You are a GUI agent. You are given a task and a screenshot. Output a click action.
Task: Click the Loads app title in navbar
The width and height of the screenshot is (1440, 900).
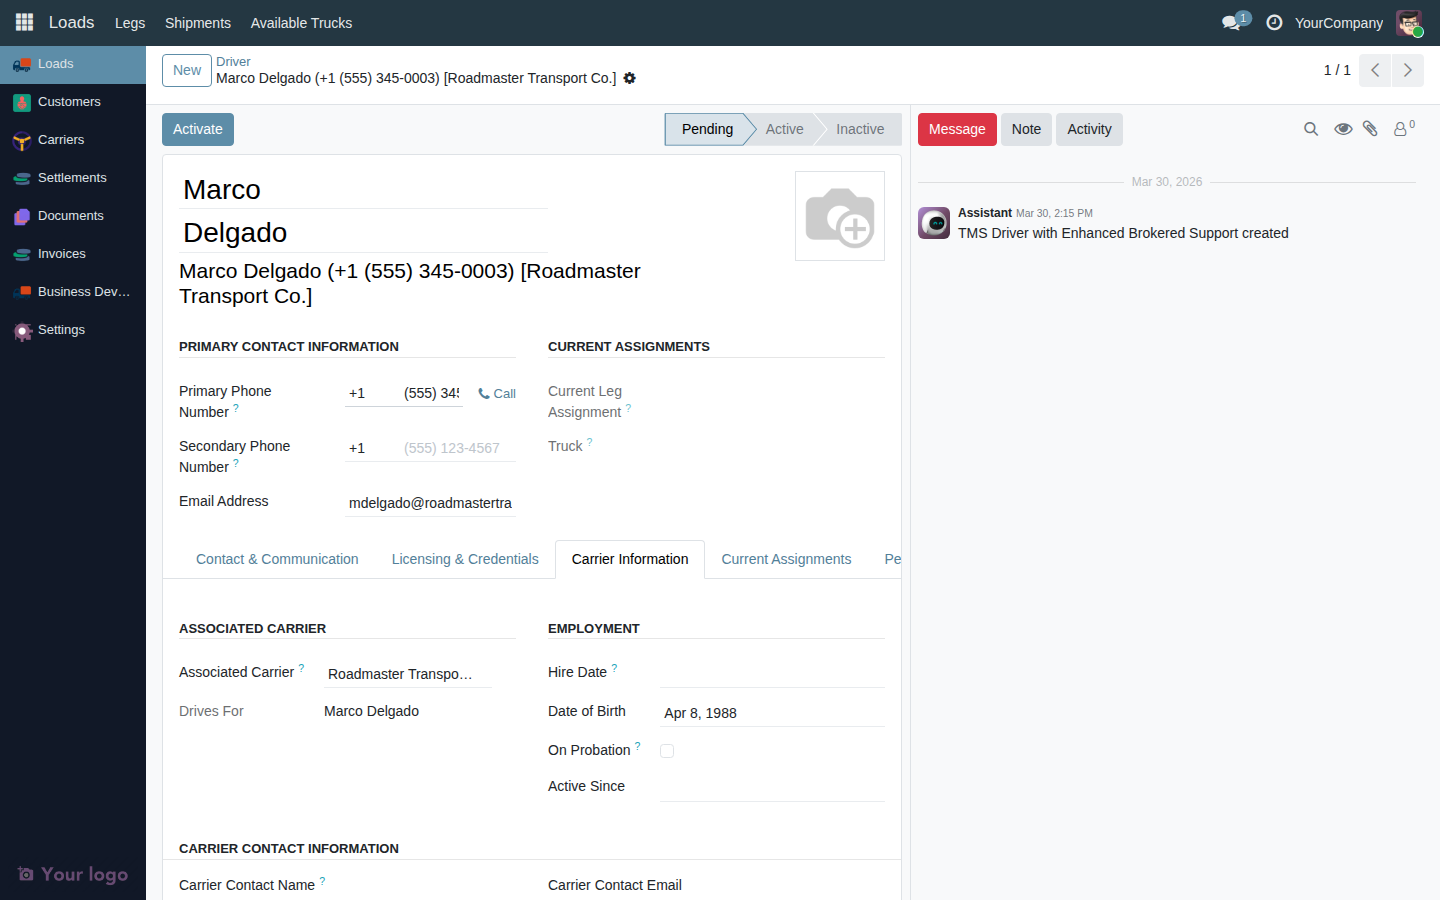click(x=72, y=22)
